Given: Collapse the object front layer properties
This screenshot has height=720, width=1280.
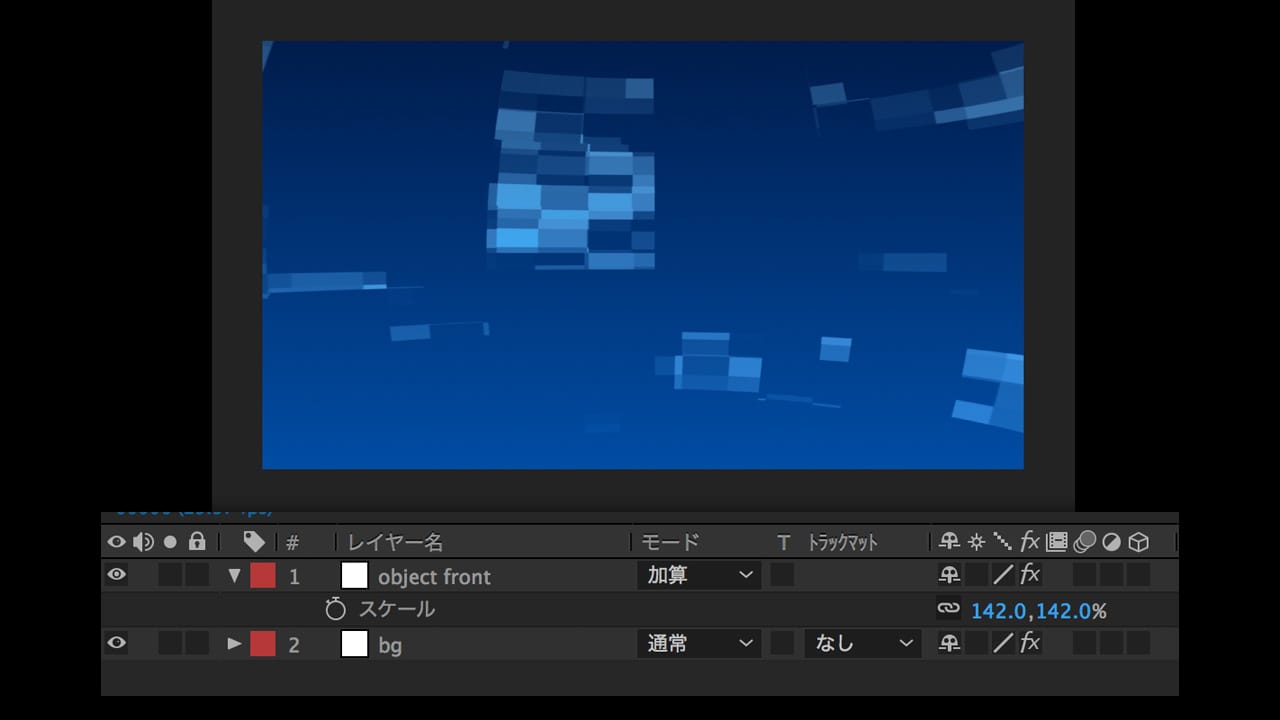Looking at the screenshot, I should point(235,576).
